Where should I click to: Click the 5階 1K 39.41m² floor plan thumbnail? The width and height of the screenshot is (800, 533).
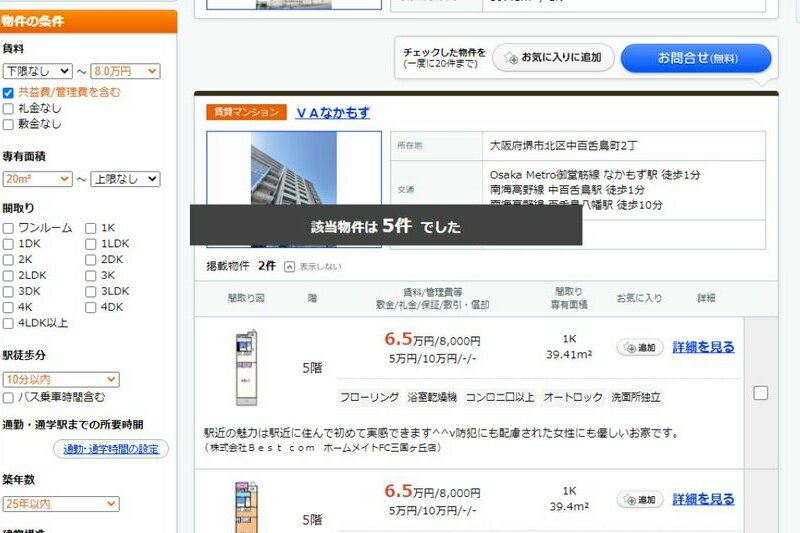tap(246, 368)
